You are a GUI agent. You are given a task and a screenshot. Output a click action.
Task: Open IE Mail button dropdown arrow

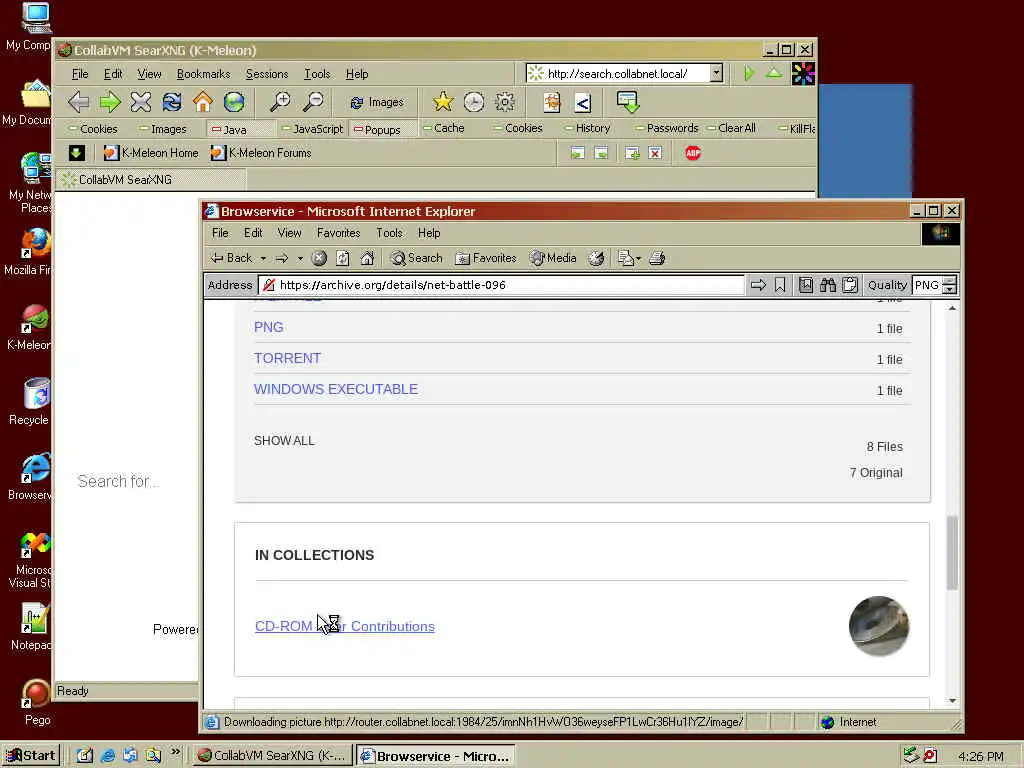tap(638, 259)
